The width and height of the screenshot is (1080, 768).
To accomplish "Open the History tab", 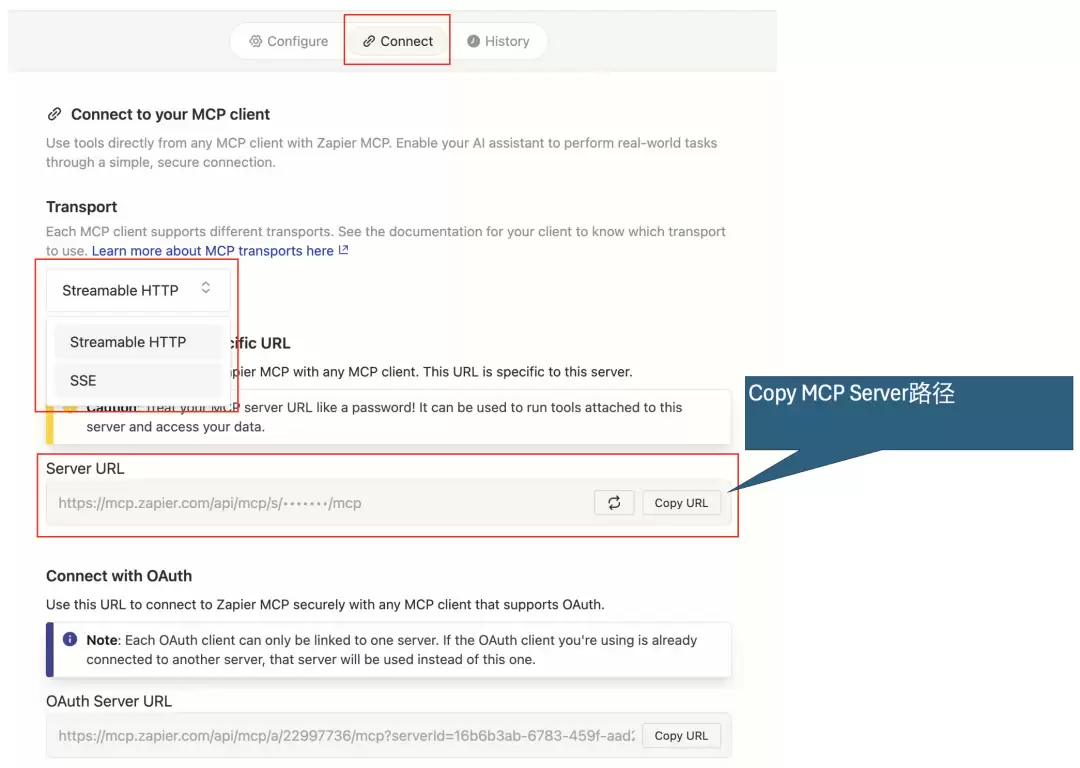I will 498,41.
